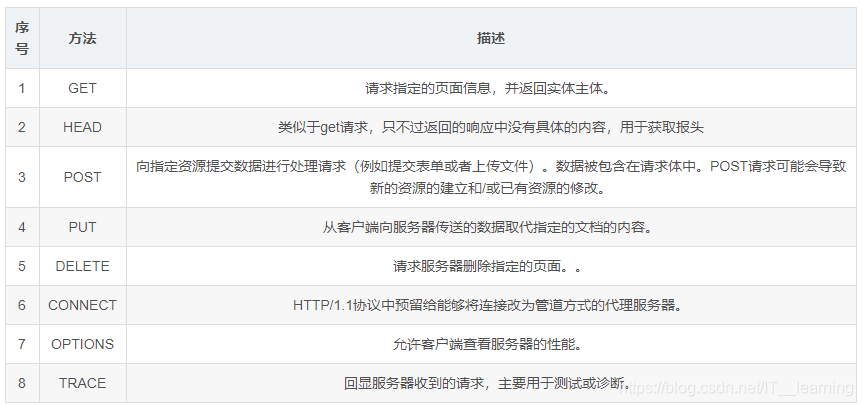Select the DELETE method cell
Screen dimensions: 862x406
click(82, 266)
